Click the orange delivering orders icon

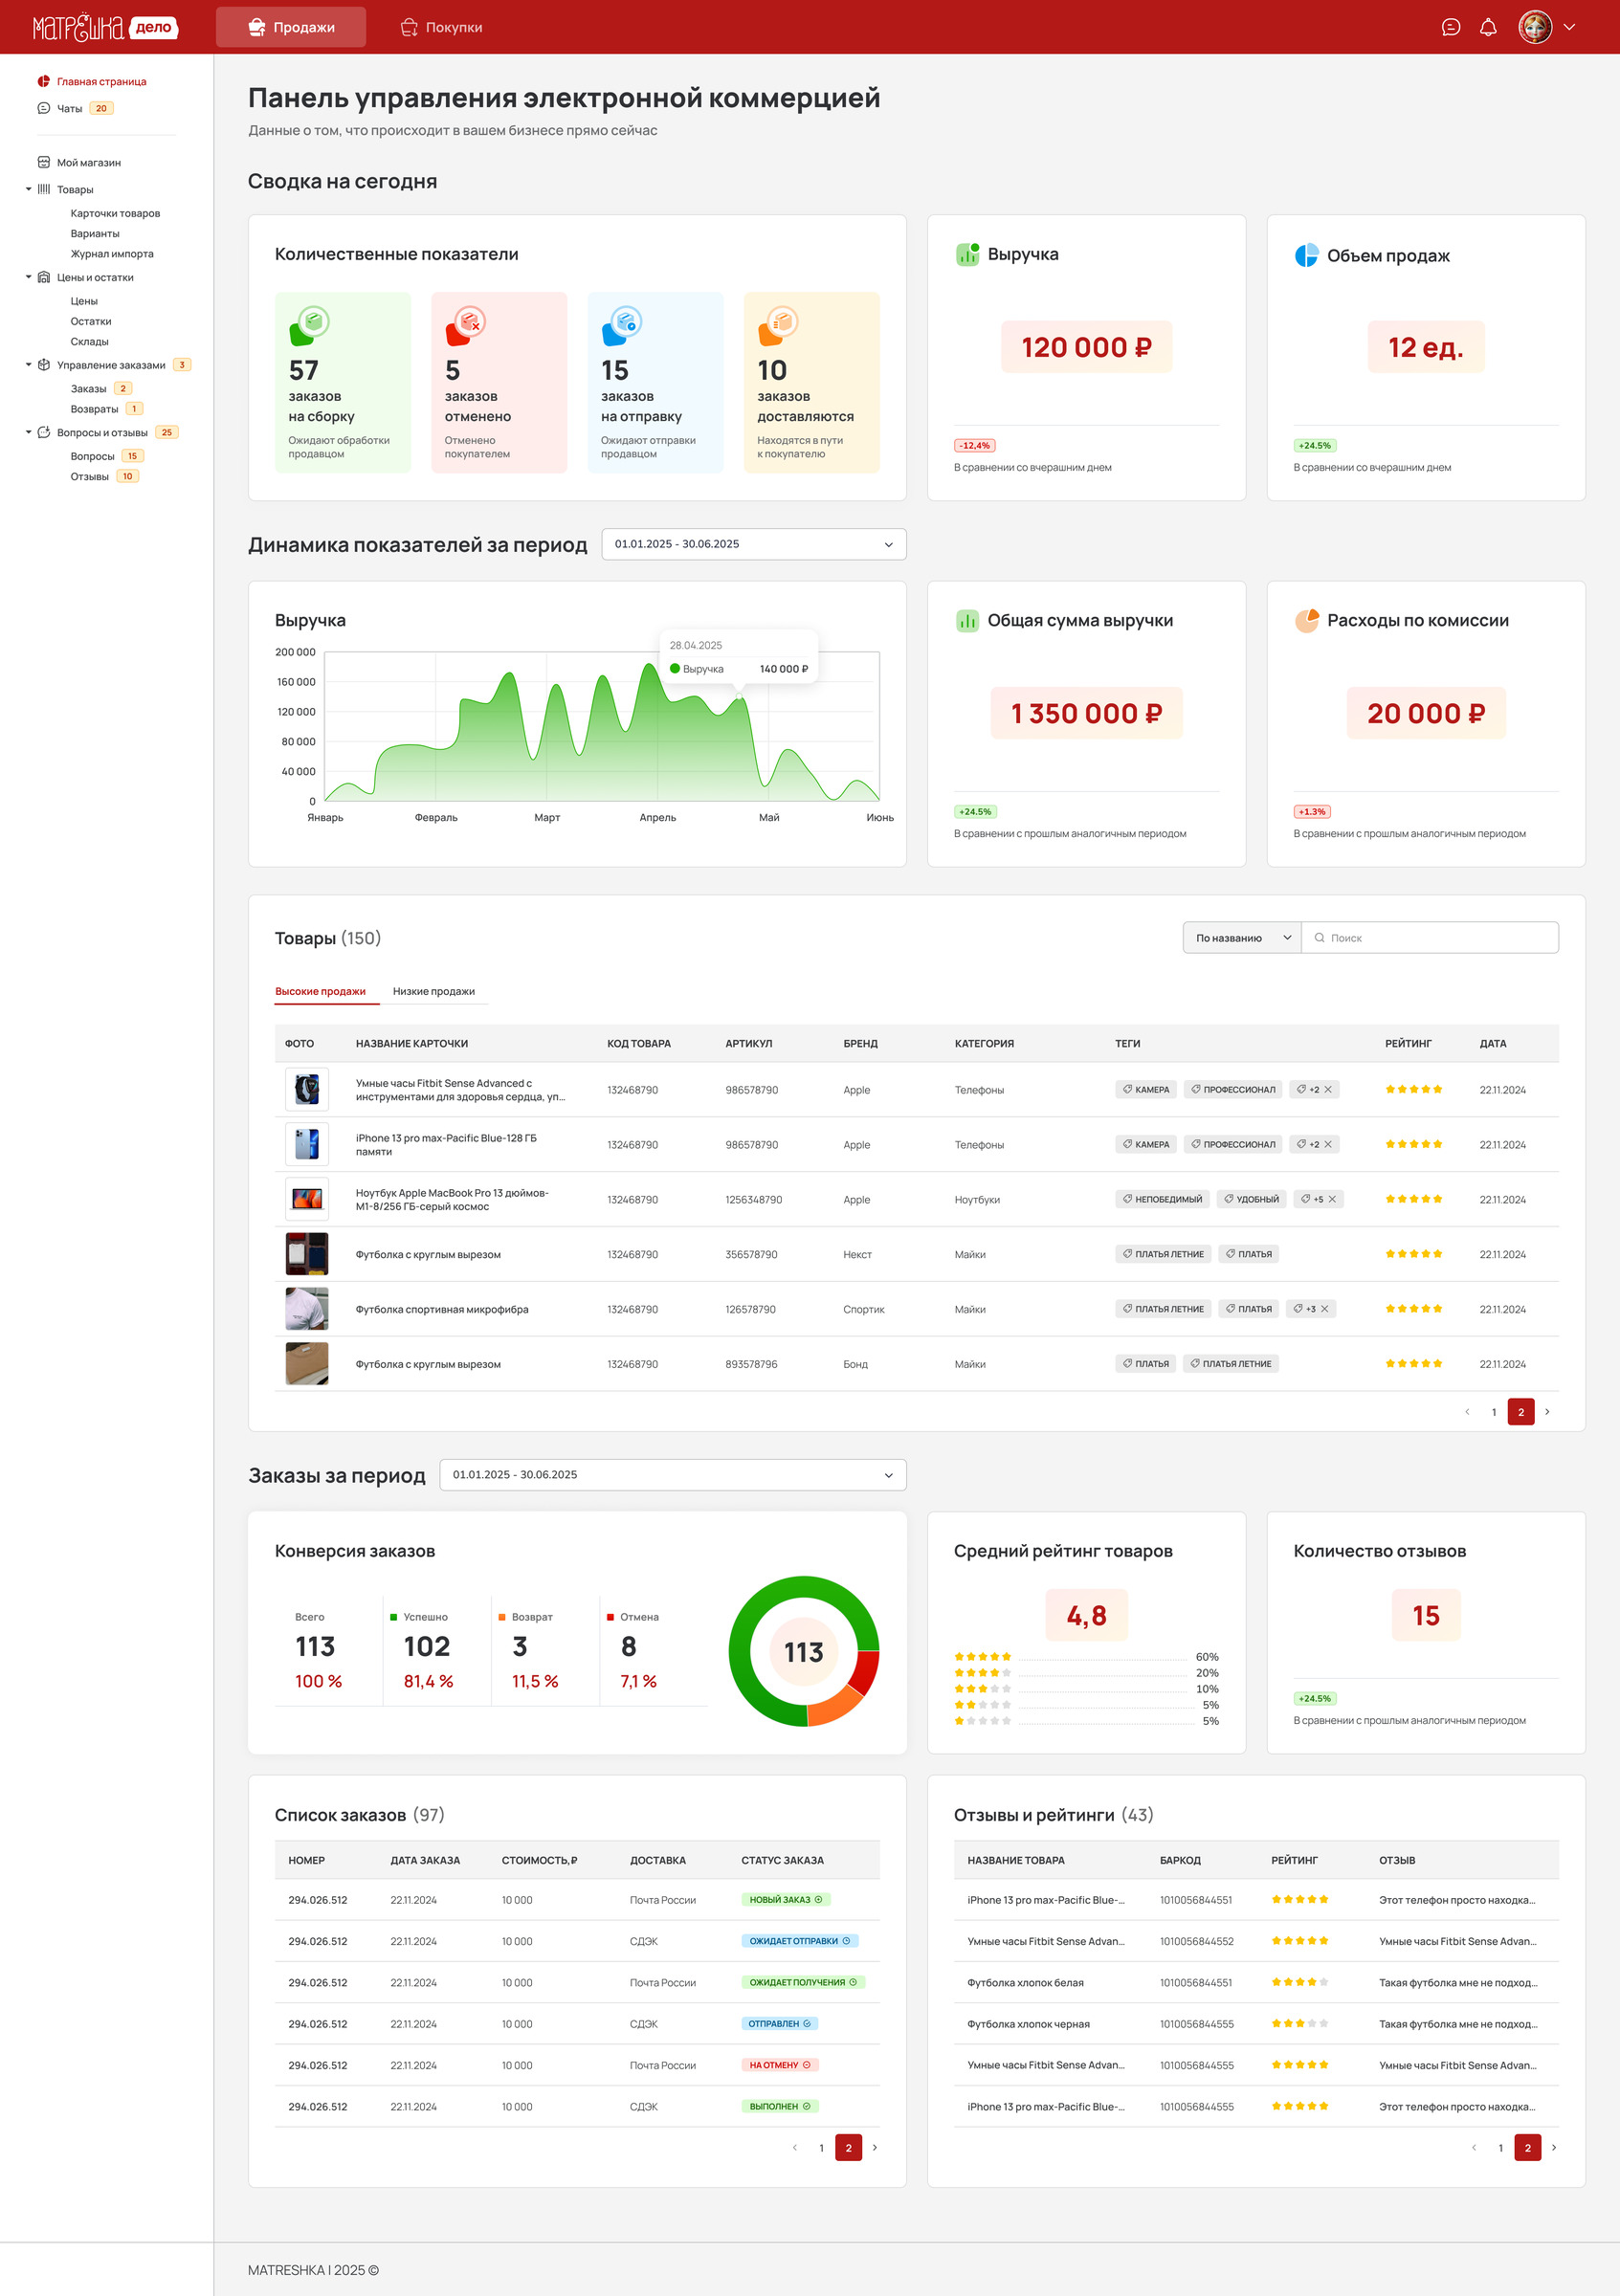tap(778, 325)
